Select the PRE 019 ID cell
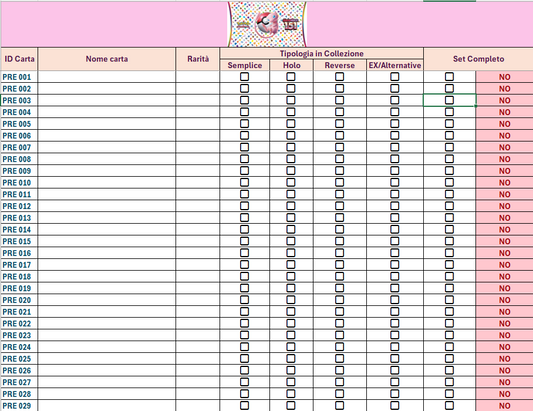The image size is (533, 411). pyautogui.click(x=19, y=288)
